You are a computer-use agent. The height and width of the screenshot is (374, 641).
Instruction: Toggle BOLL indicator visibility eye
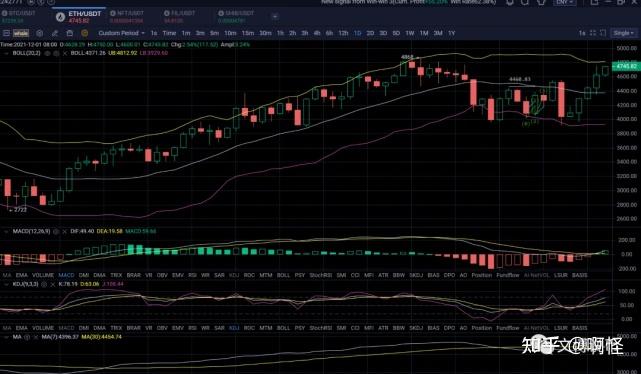(x=47, y=54)
